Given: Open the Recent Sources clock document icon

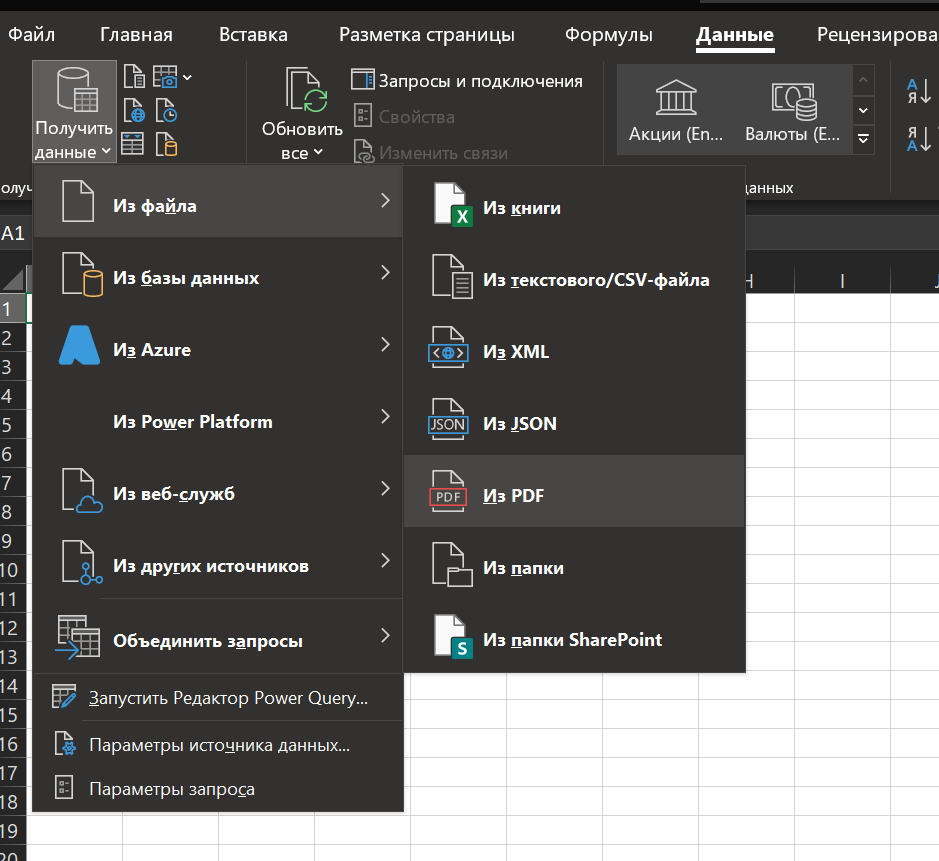Looking at the screenshot, I should tap(166, 111).
